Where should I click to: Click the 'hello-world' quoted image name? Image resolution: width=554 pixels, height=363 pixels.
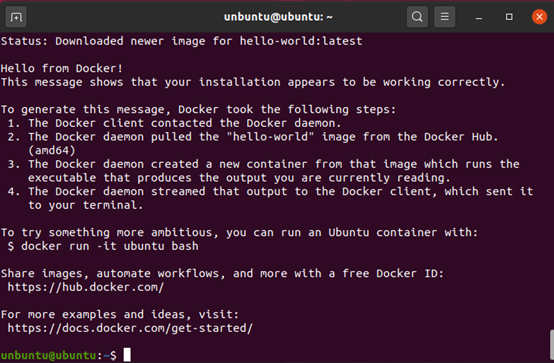[x=270, y=137]
